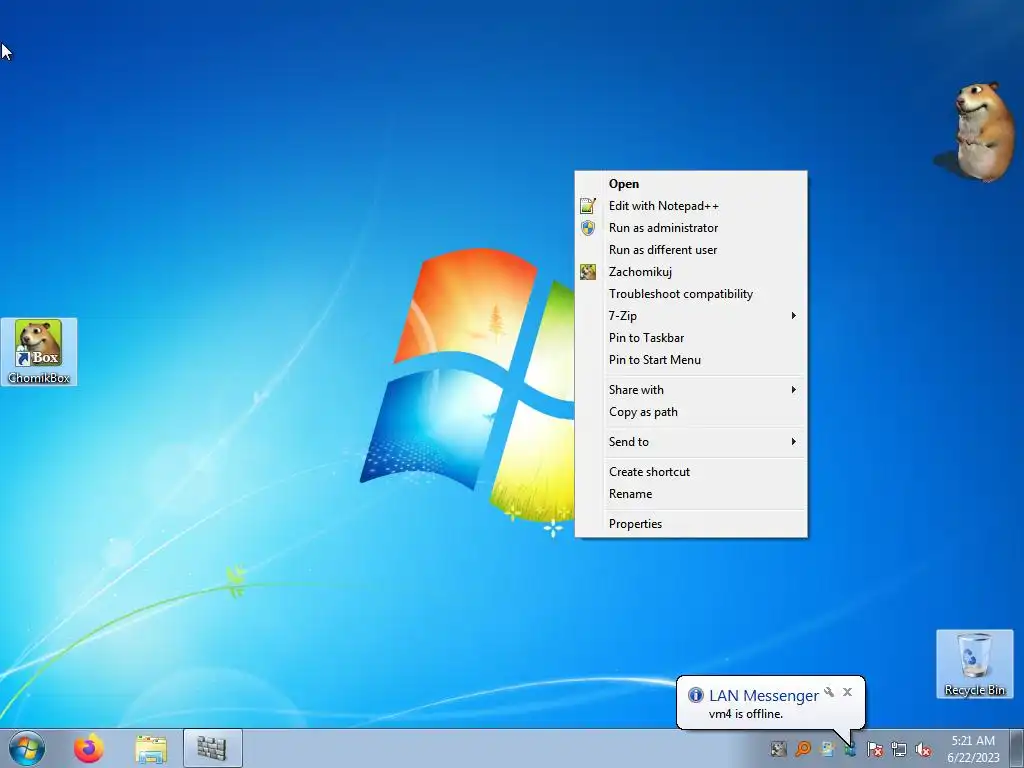The width and height of the screenshot is (1024, 768).
Task: Open the Share with entry in the context menu
Action: (x=690, y=390)
